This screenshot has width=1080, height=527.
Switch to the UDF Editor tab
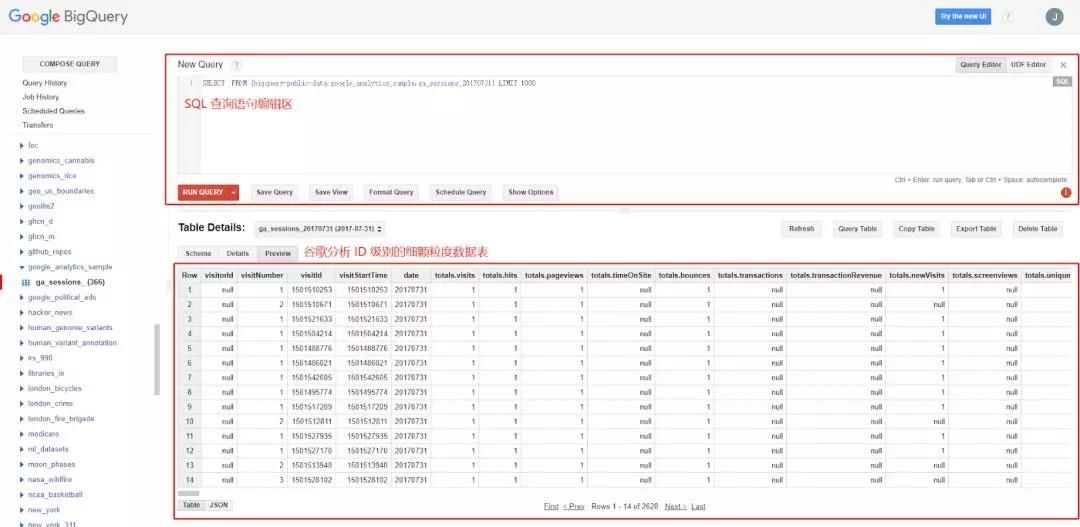[x=1028, y=65]
